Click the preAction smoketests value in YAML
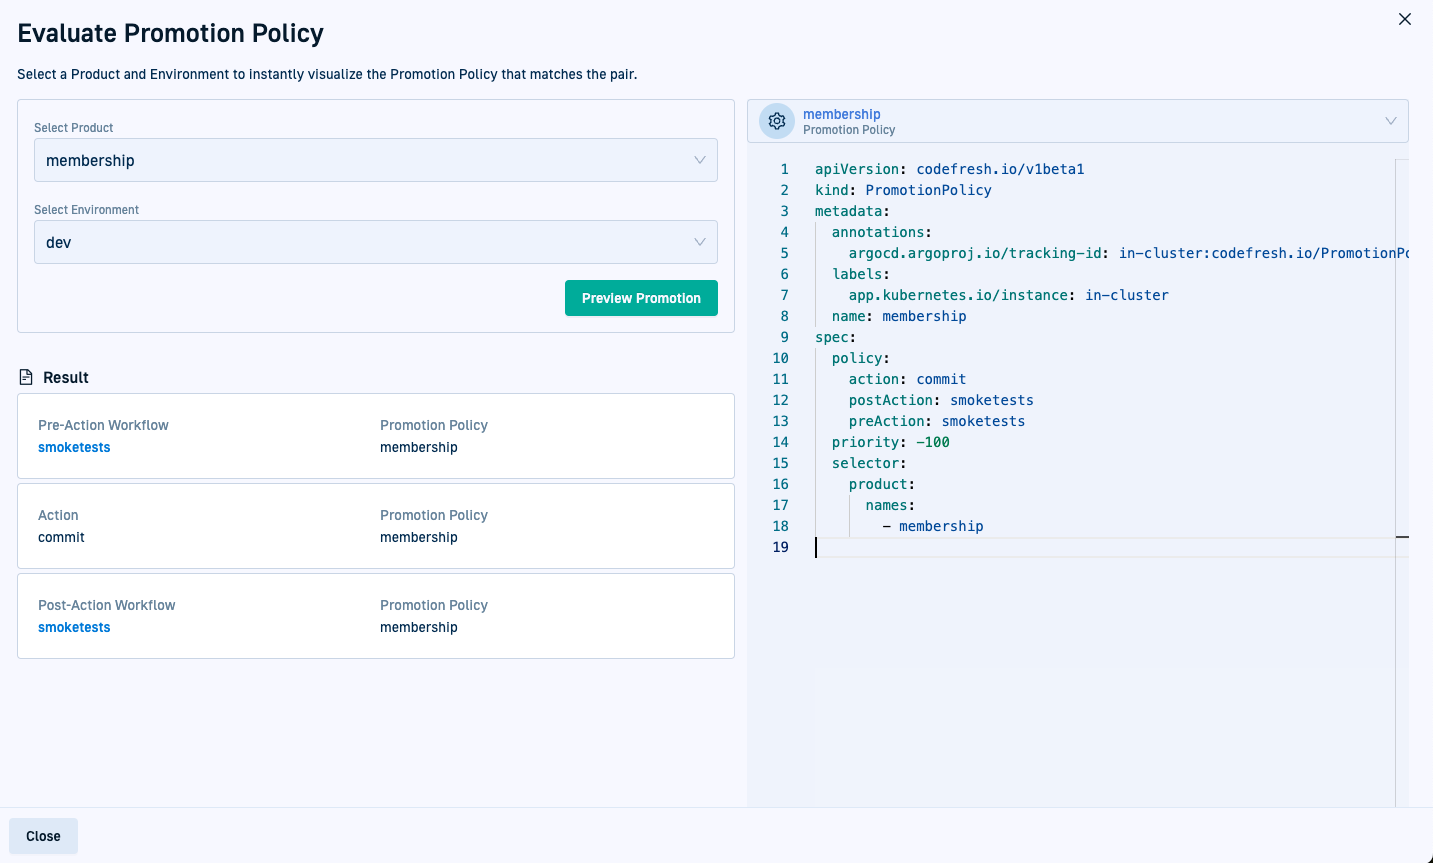The height and width of the screenshot is (863, 1433). 983,421
